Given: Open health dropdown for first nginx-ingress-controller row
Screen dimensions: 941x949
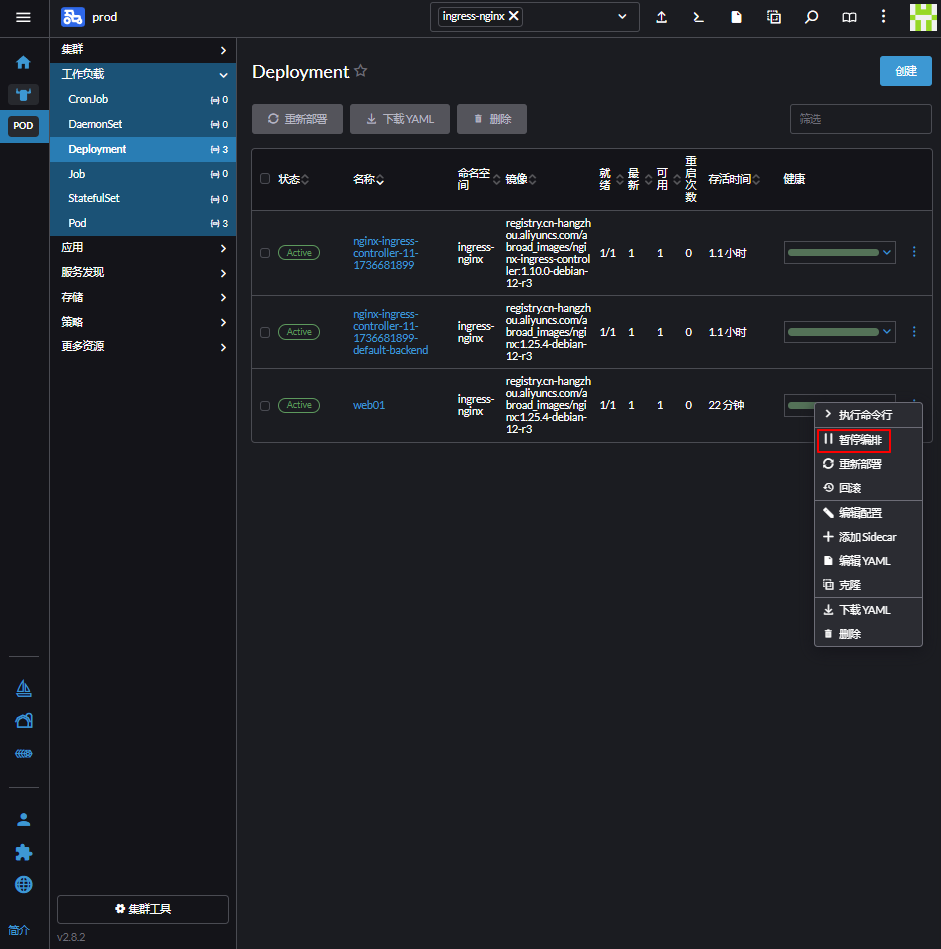Looking at the screenshot, I should [x=887, y=252].
